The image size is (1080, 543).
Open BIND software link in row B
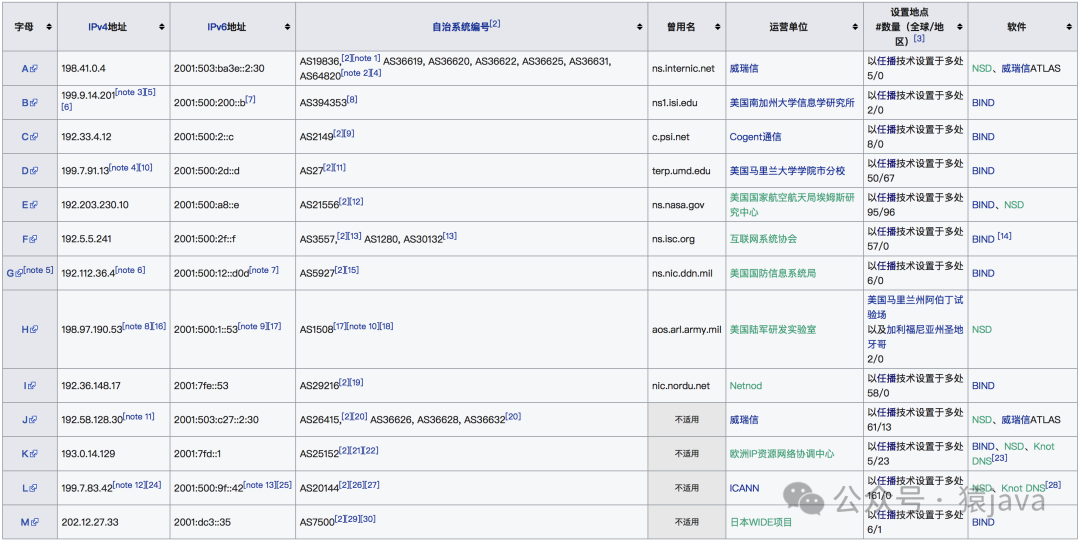[983, 103]
